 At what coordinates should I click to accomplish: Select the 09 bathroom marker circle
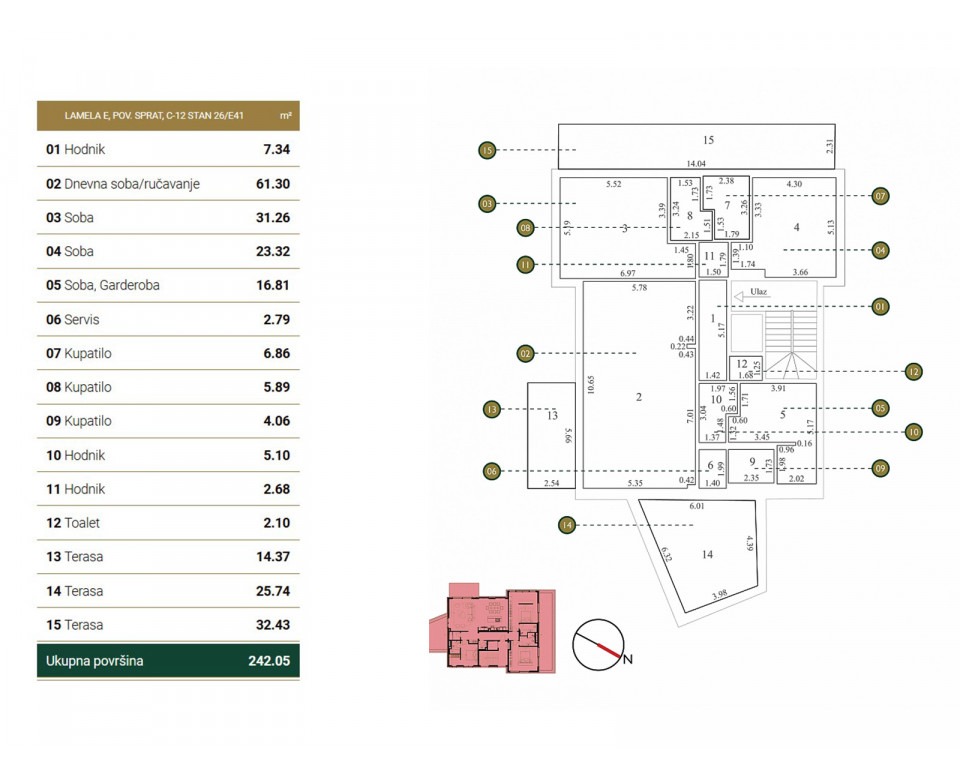[880, 467]
